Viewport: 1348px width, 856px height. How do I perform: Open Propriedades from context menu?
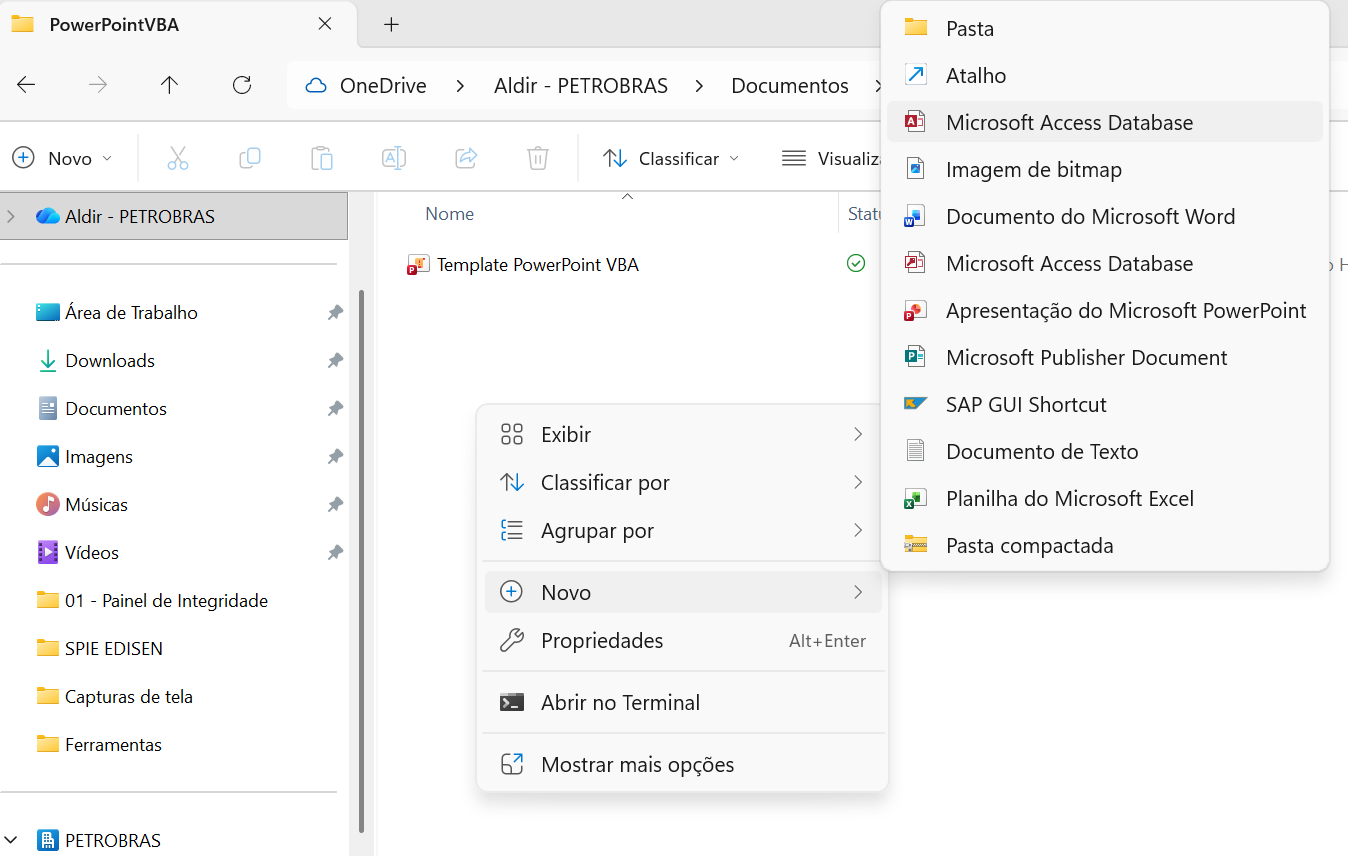tap(601, 640)
